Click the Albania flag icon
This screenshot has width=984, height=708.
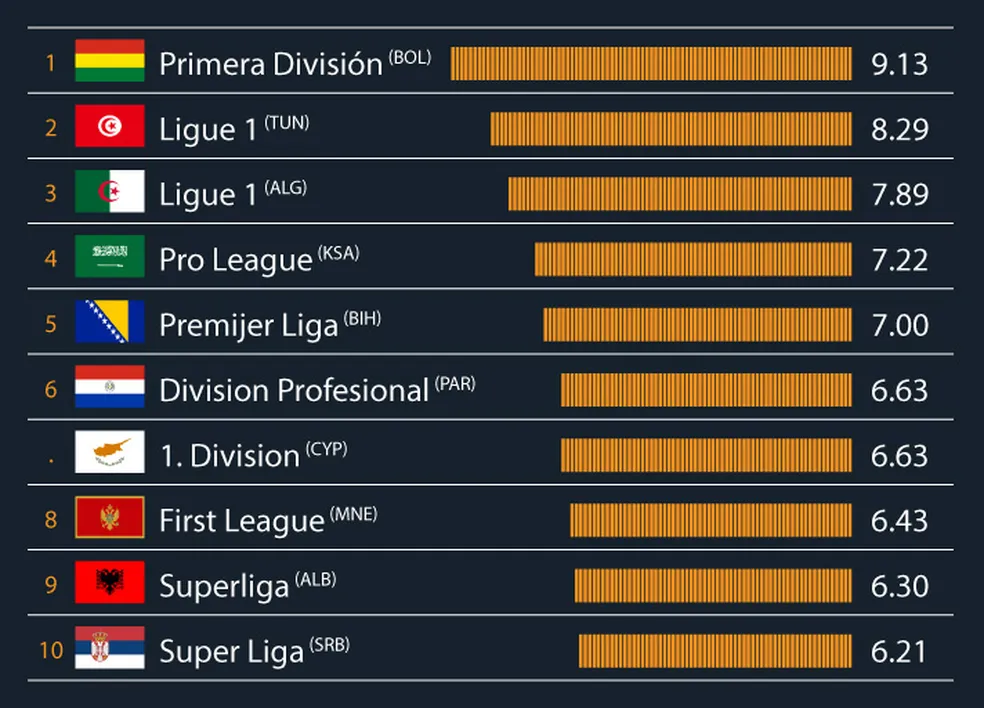110,583
